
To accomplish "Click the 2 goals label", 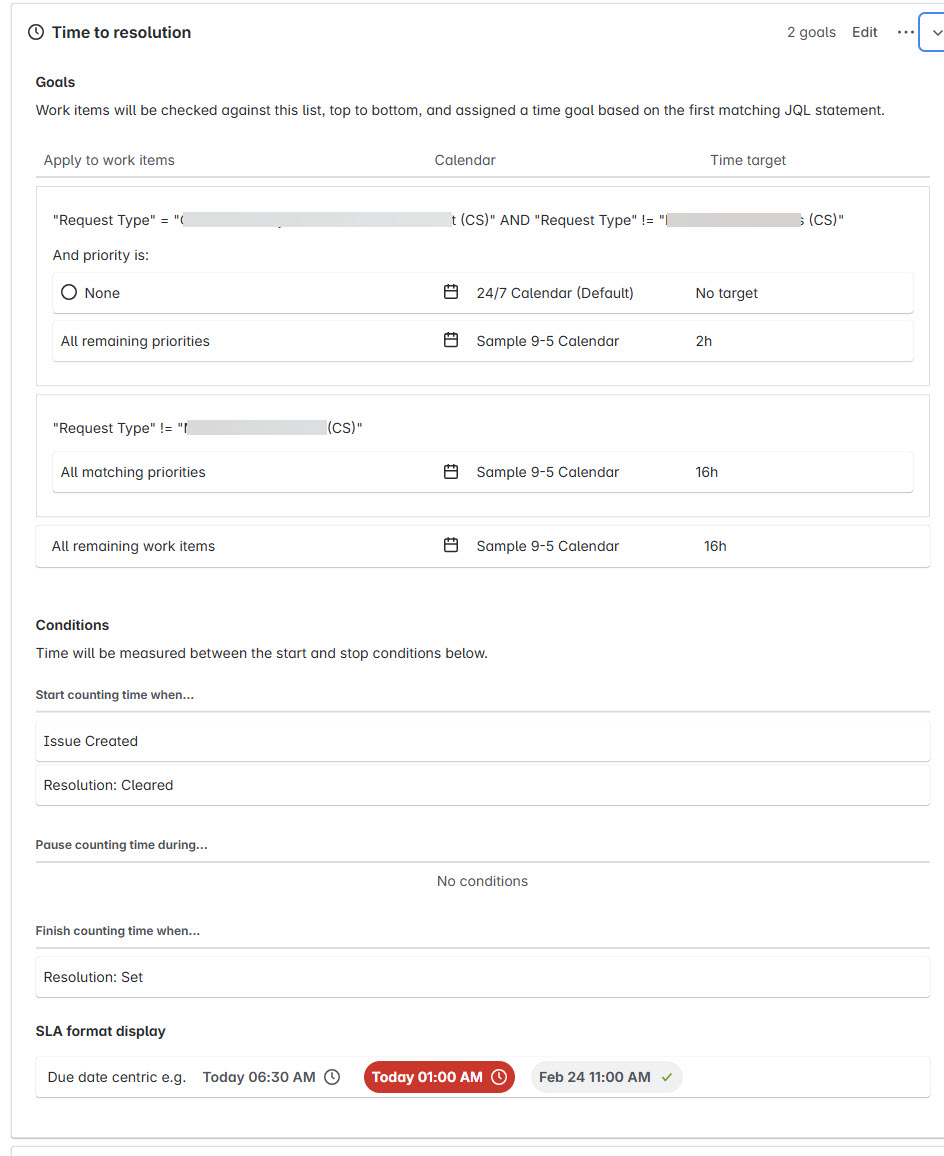I will (811, 32).
